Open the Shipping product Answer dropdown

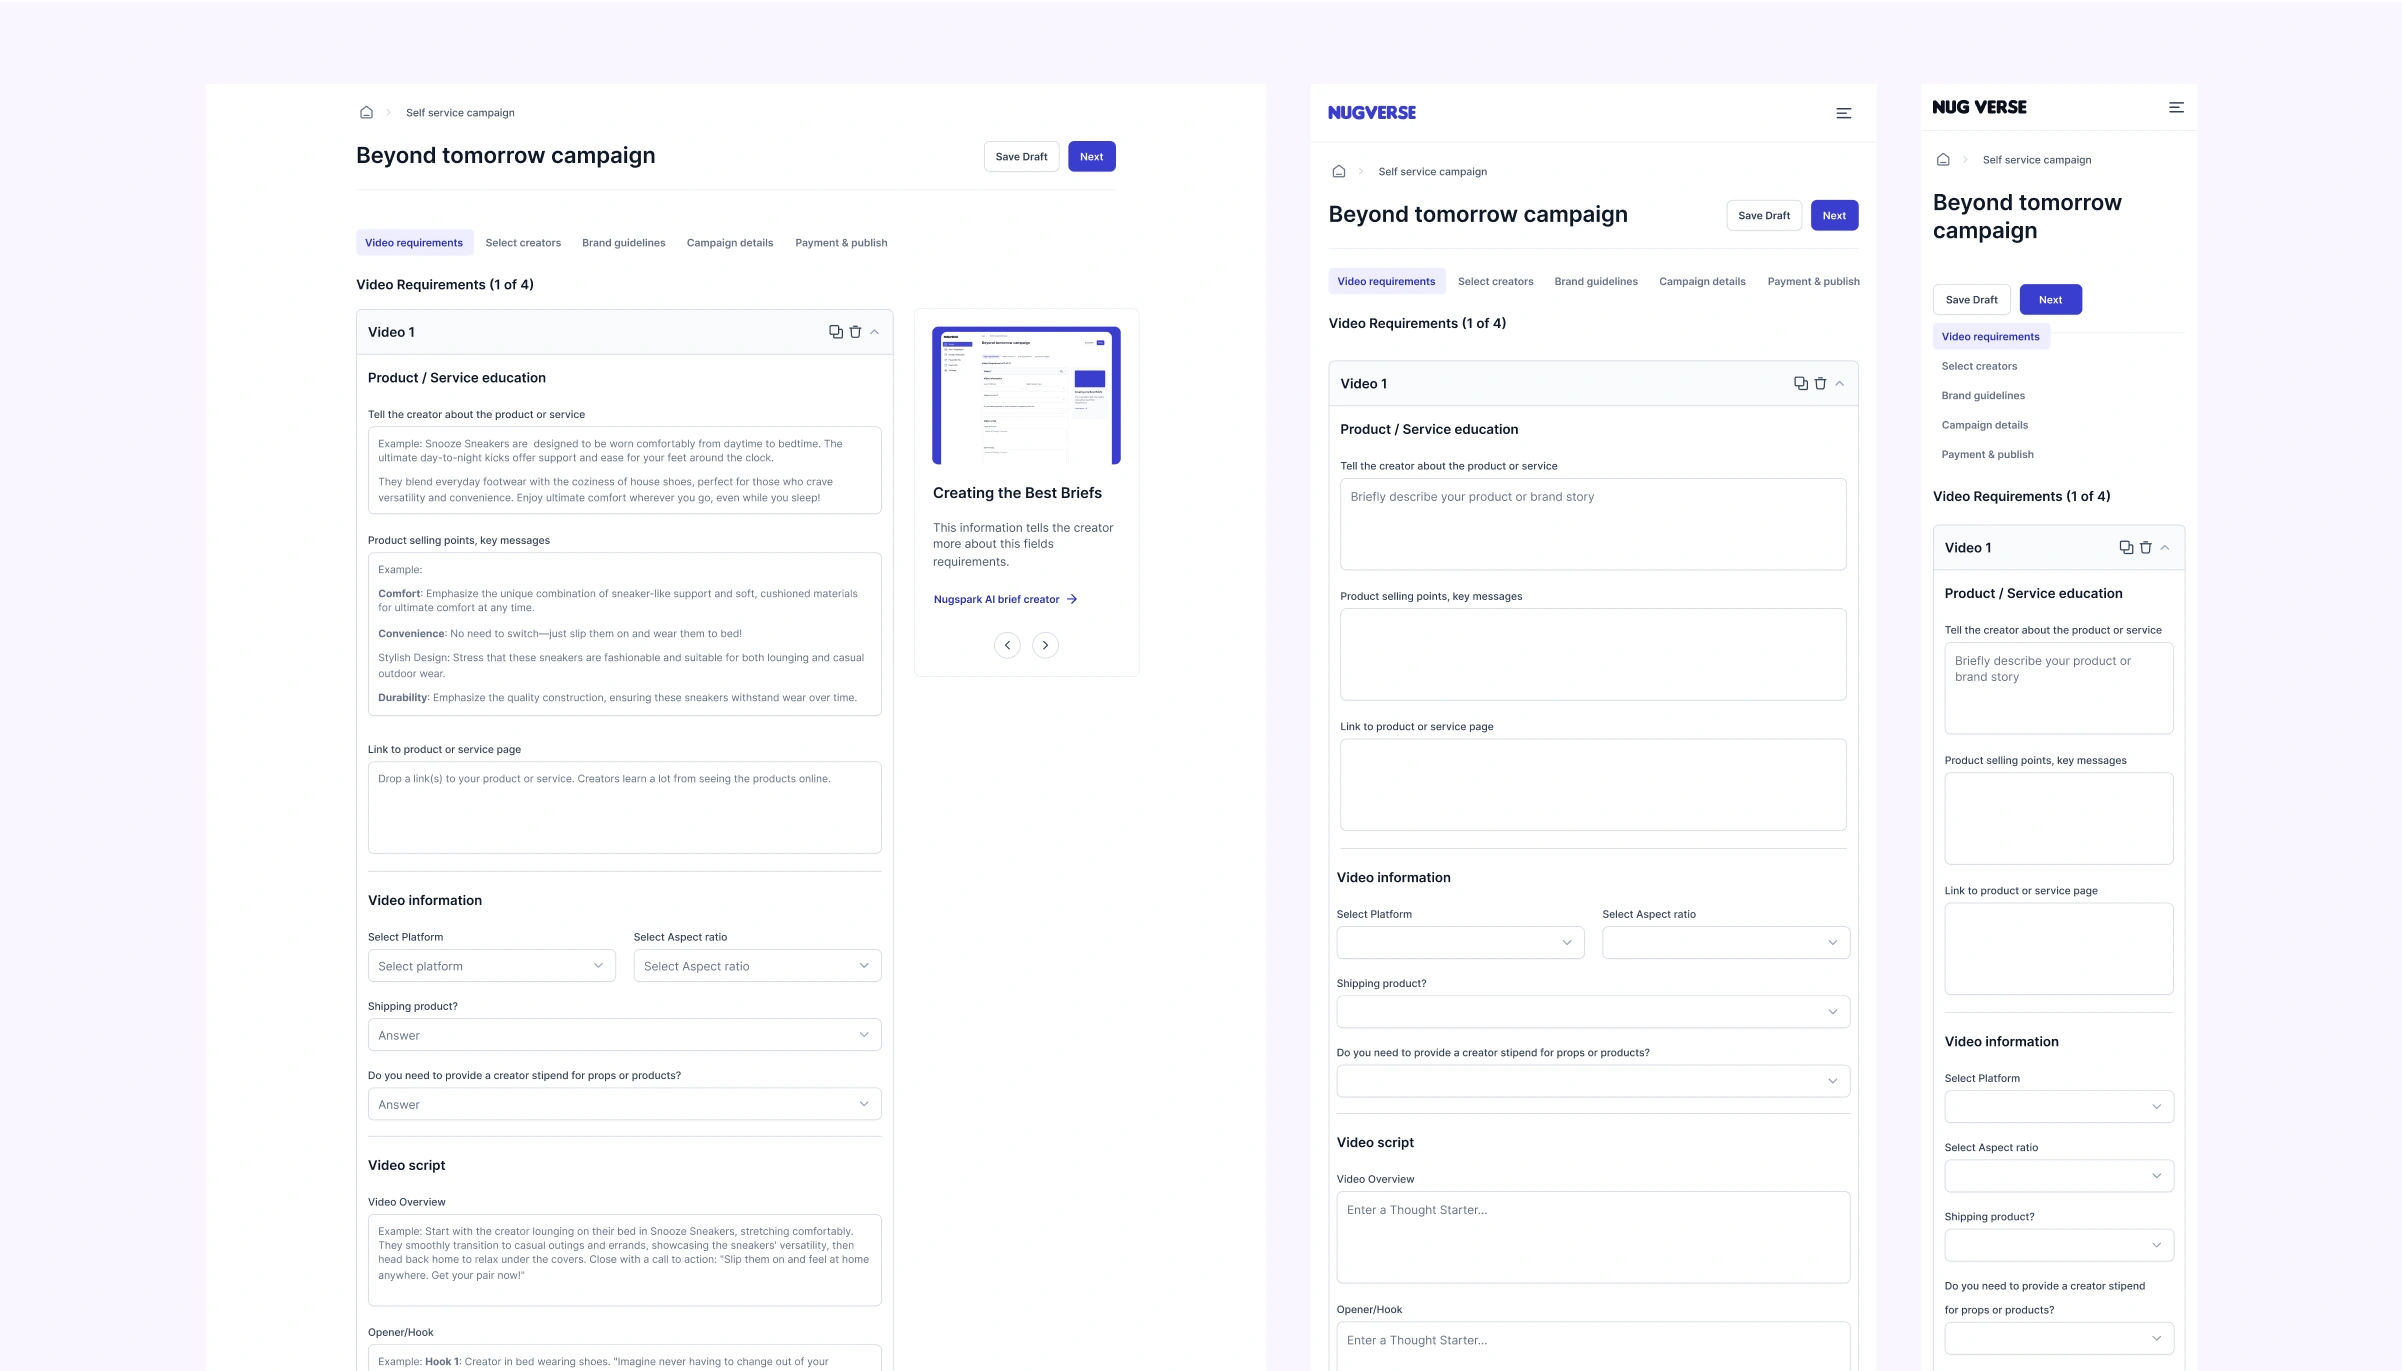[x=624, y=1035]
